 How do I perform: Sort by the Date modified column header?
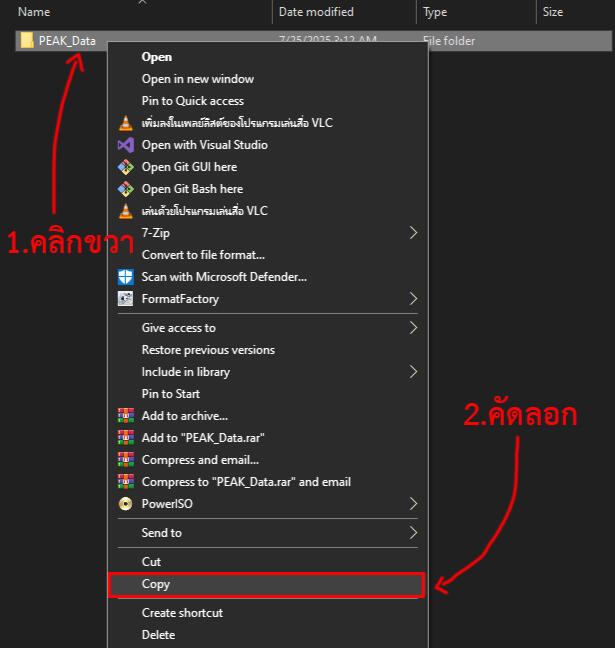pos(315,12)
